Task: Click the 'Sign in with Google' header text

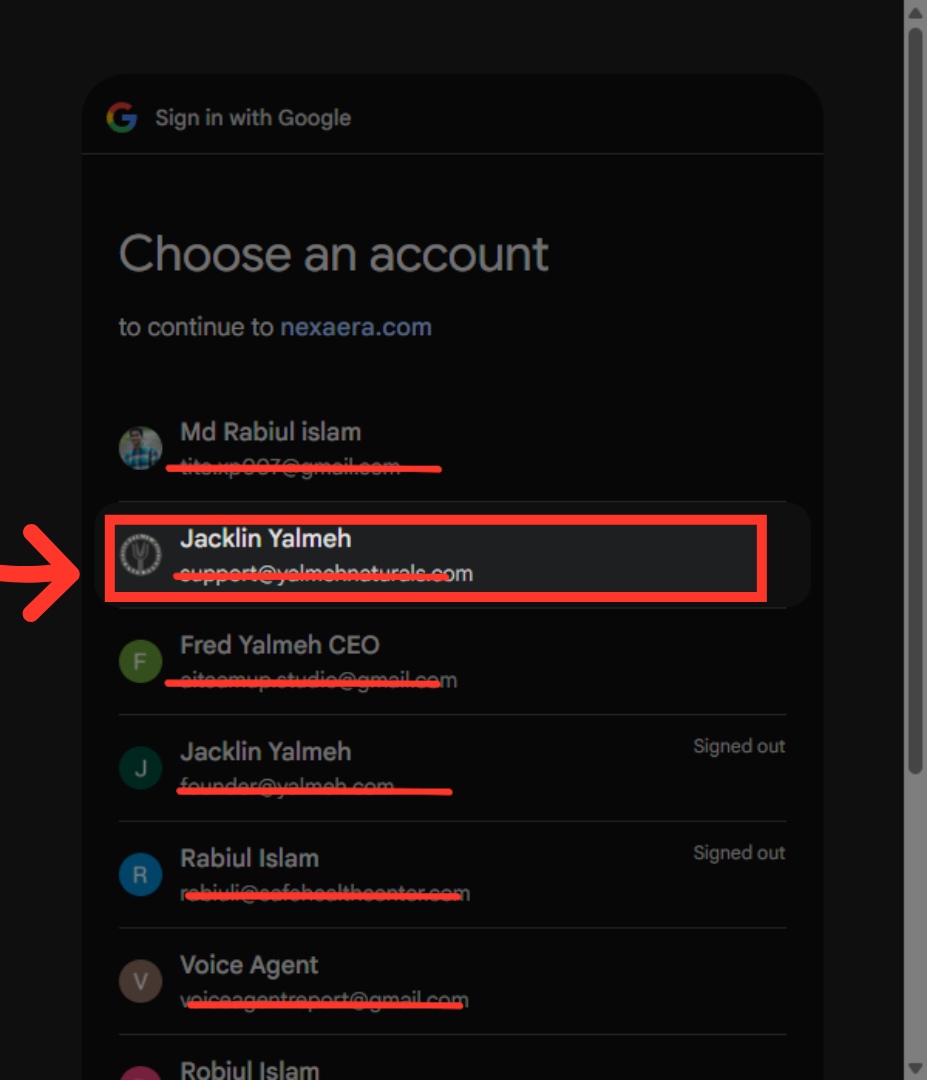Action: pyautogui.click(x=253, y=118)
